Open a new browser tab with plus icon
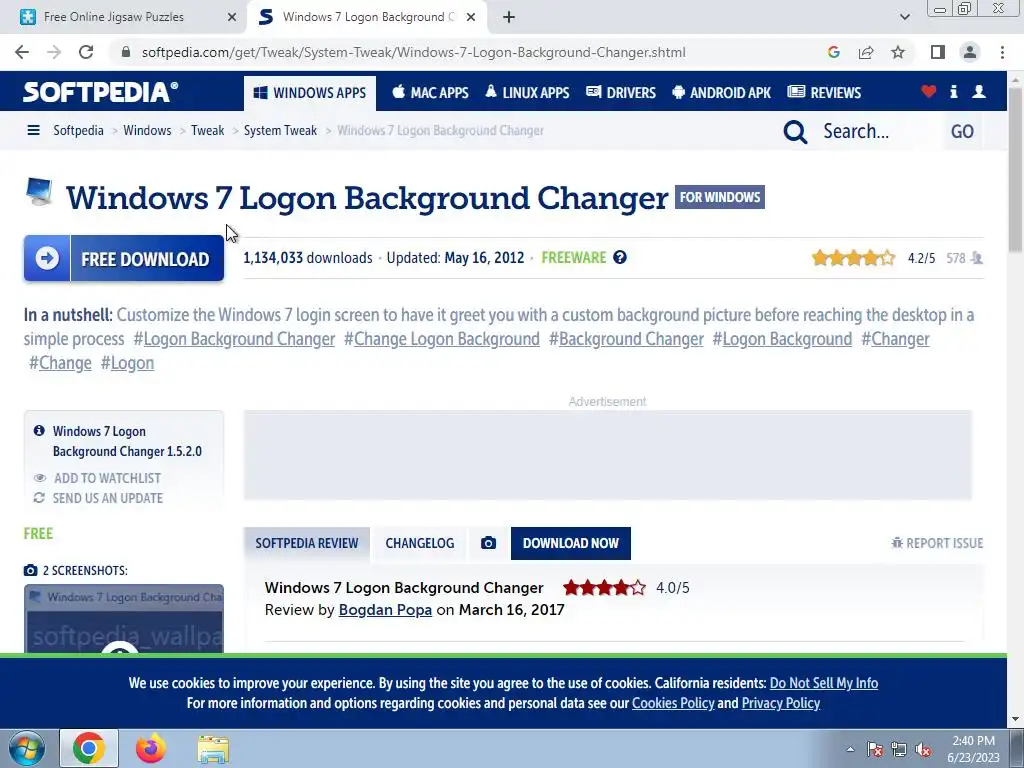This screenshot has height=768, width=1024. point(509,17)
